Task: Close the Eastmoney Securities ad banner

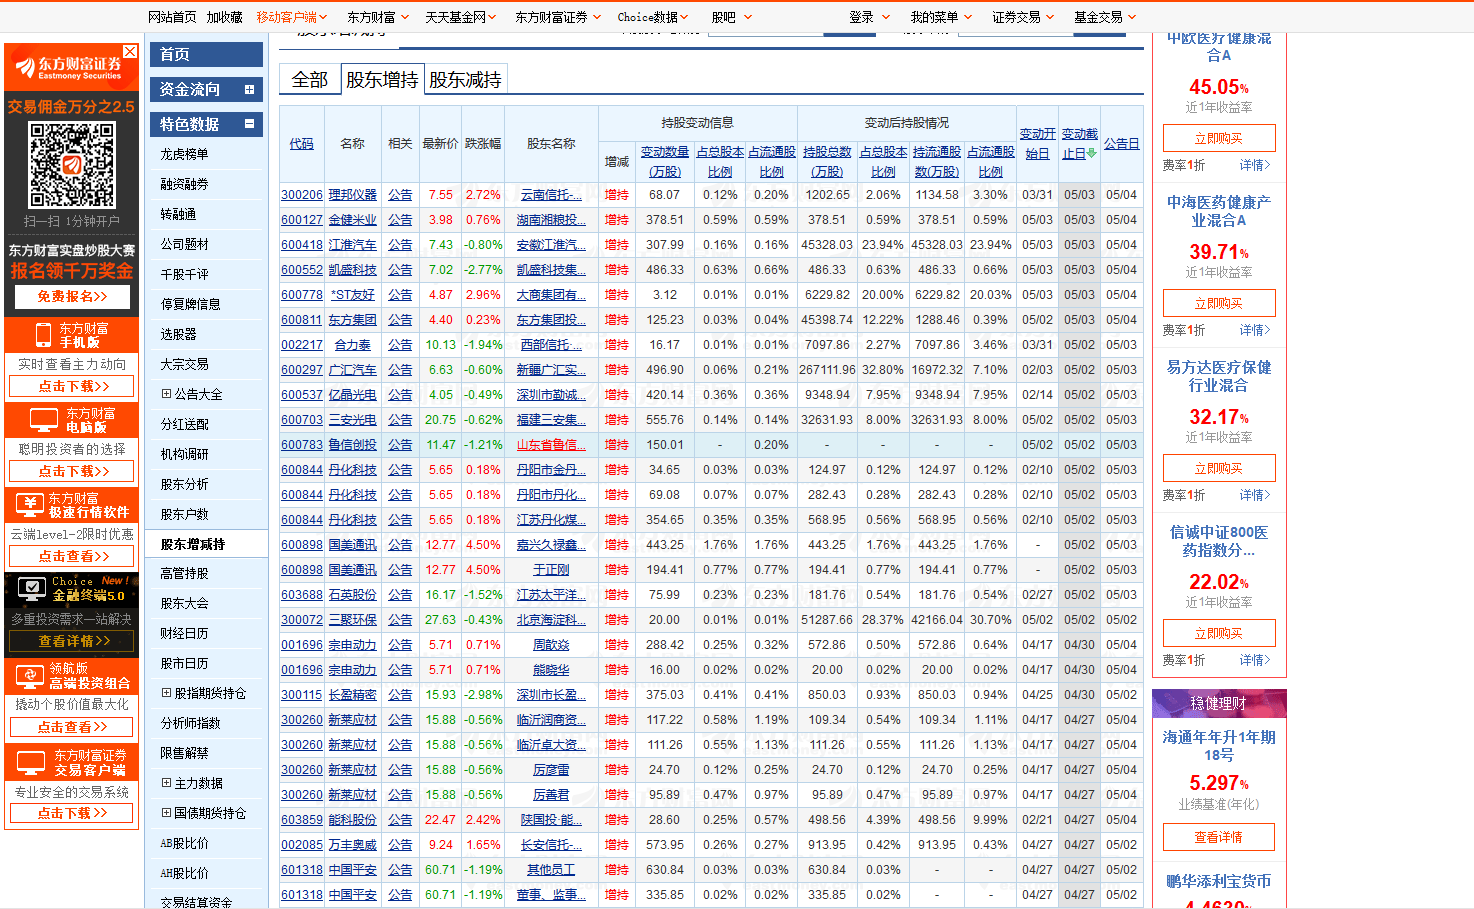Action: pos(130,51)
